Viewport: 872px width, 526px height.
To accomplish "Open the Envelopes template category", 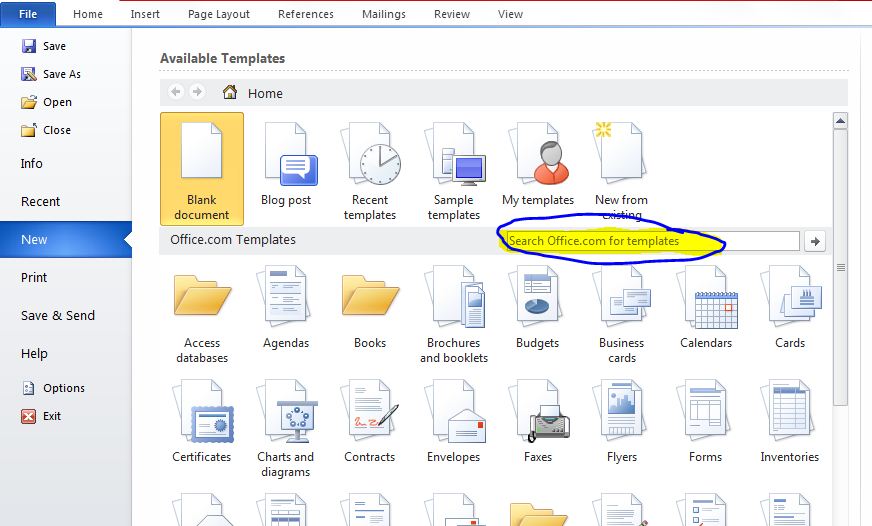I will [x=454, y=421].
